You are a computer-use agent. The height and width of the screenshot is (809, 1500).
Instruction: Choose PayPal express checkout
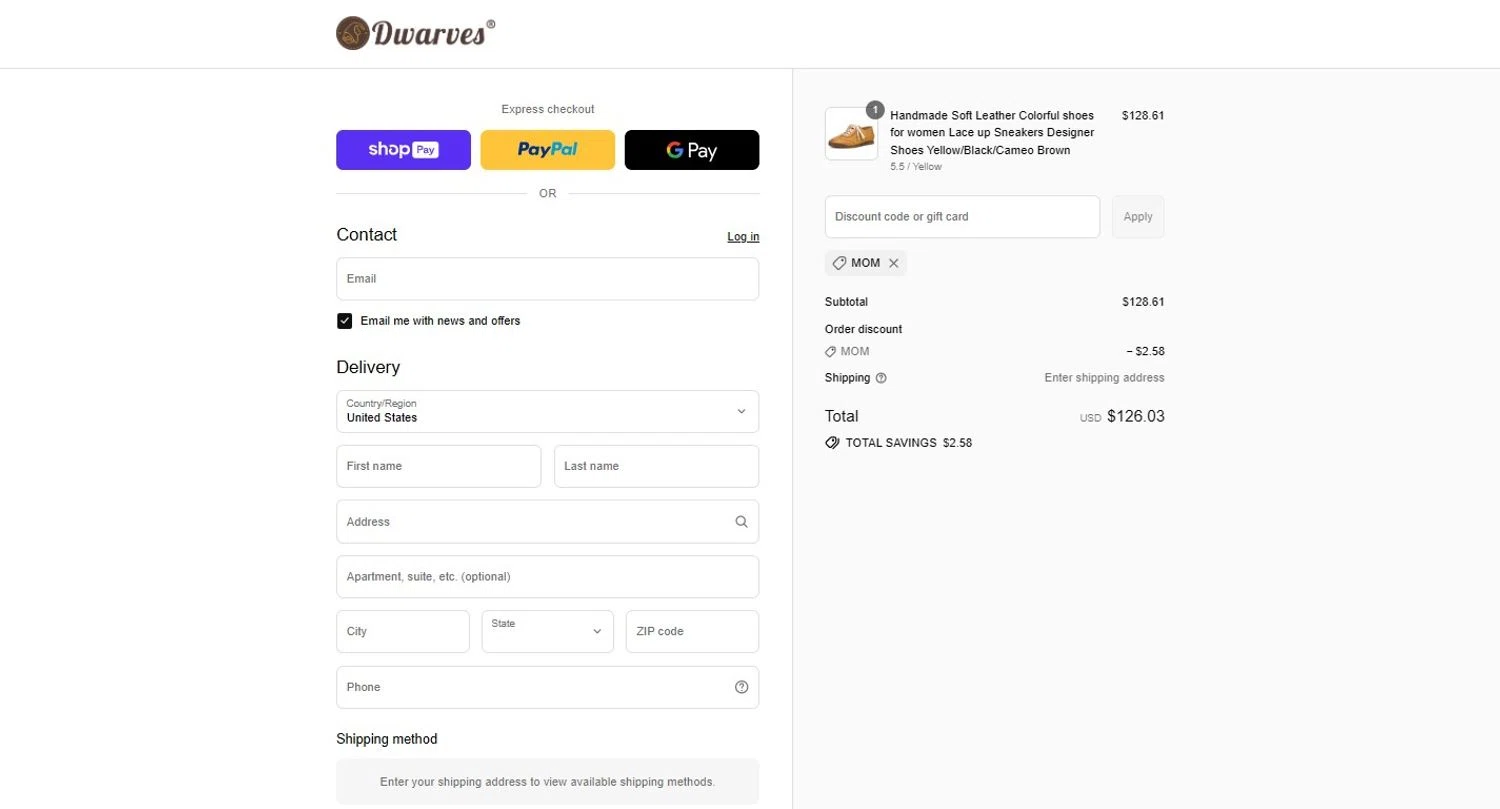click(x=547, y=150)
